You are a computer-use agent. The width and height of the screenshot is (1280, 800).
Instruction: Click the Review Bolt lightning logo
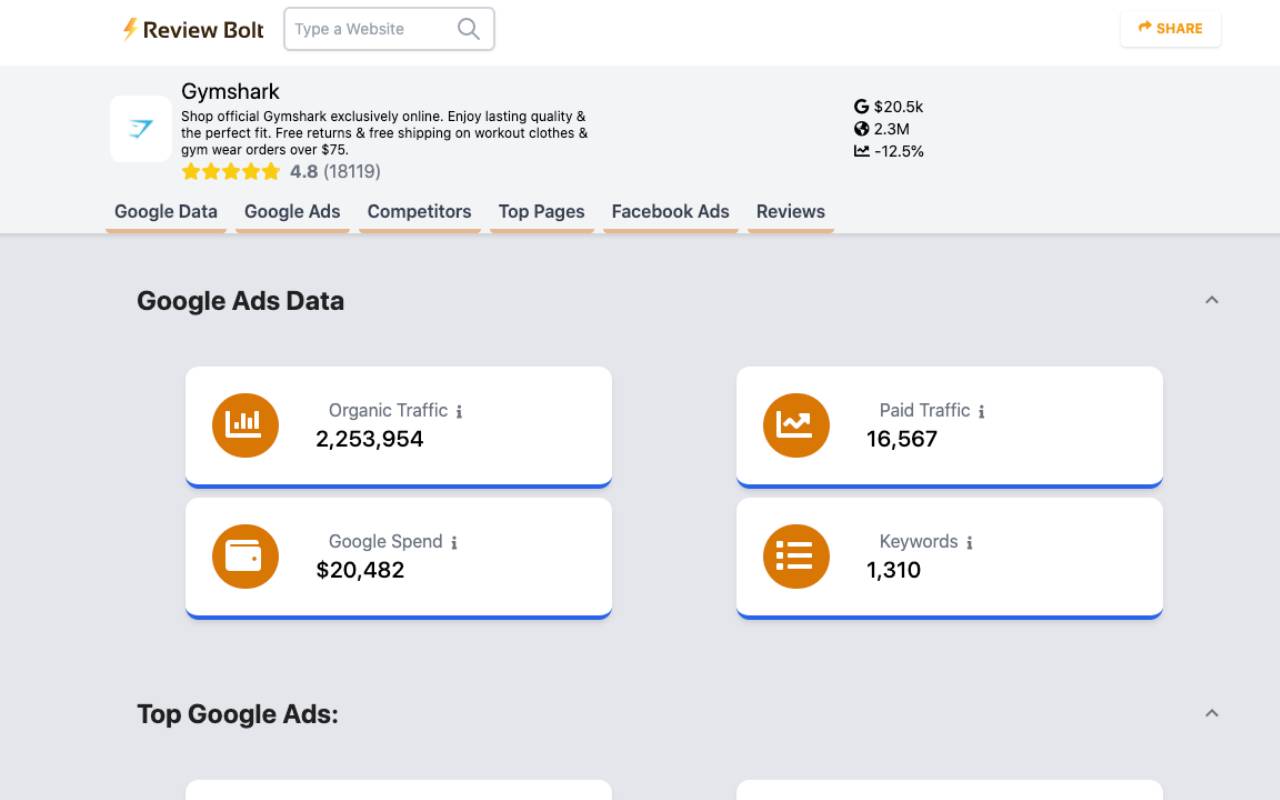130,29
